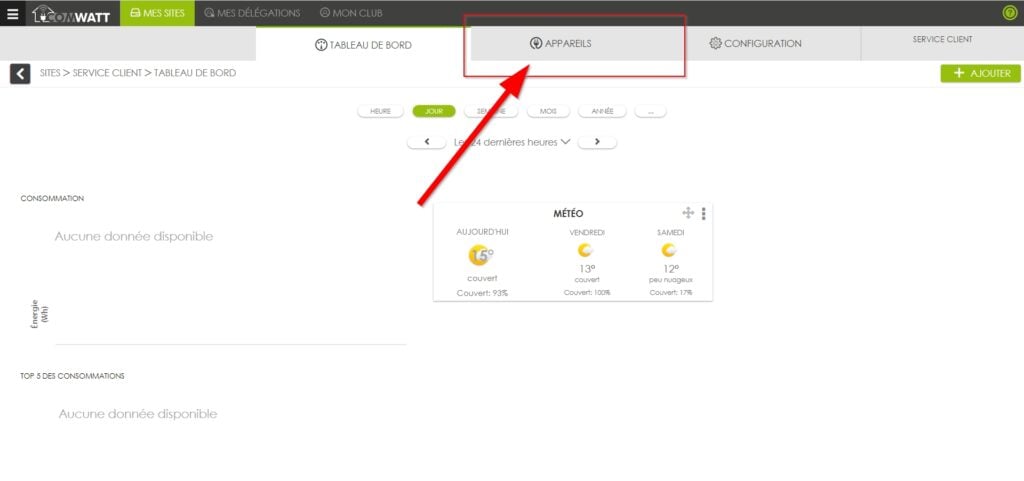Click Vendredi's weather forecast icon
Viewport: 1024px width, 481px height.
[586, 250]
